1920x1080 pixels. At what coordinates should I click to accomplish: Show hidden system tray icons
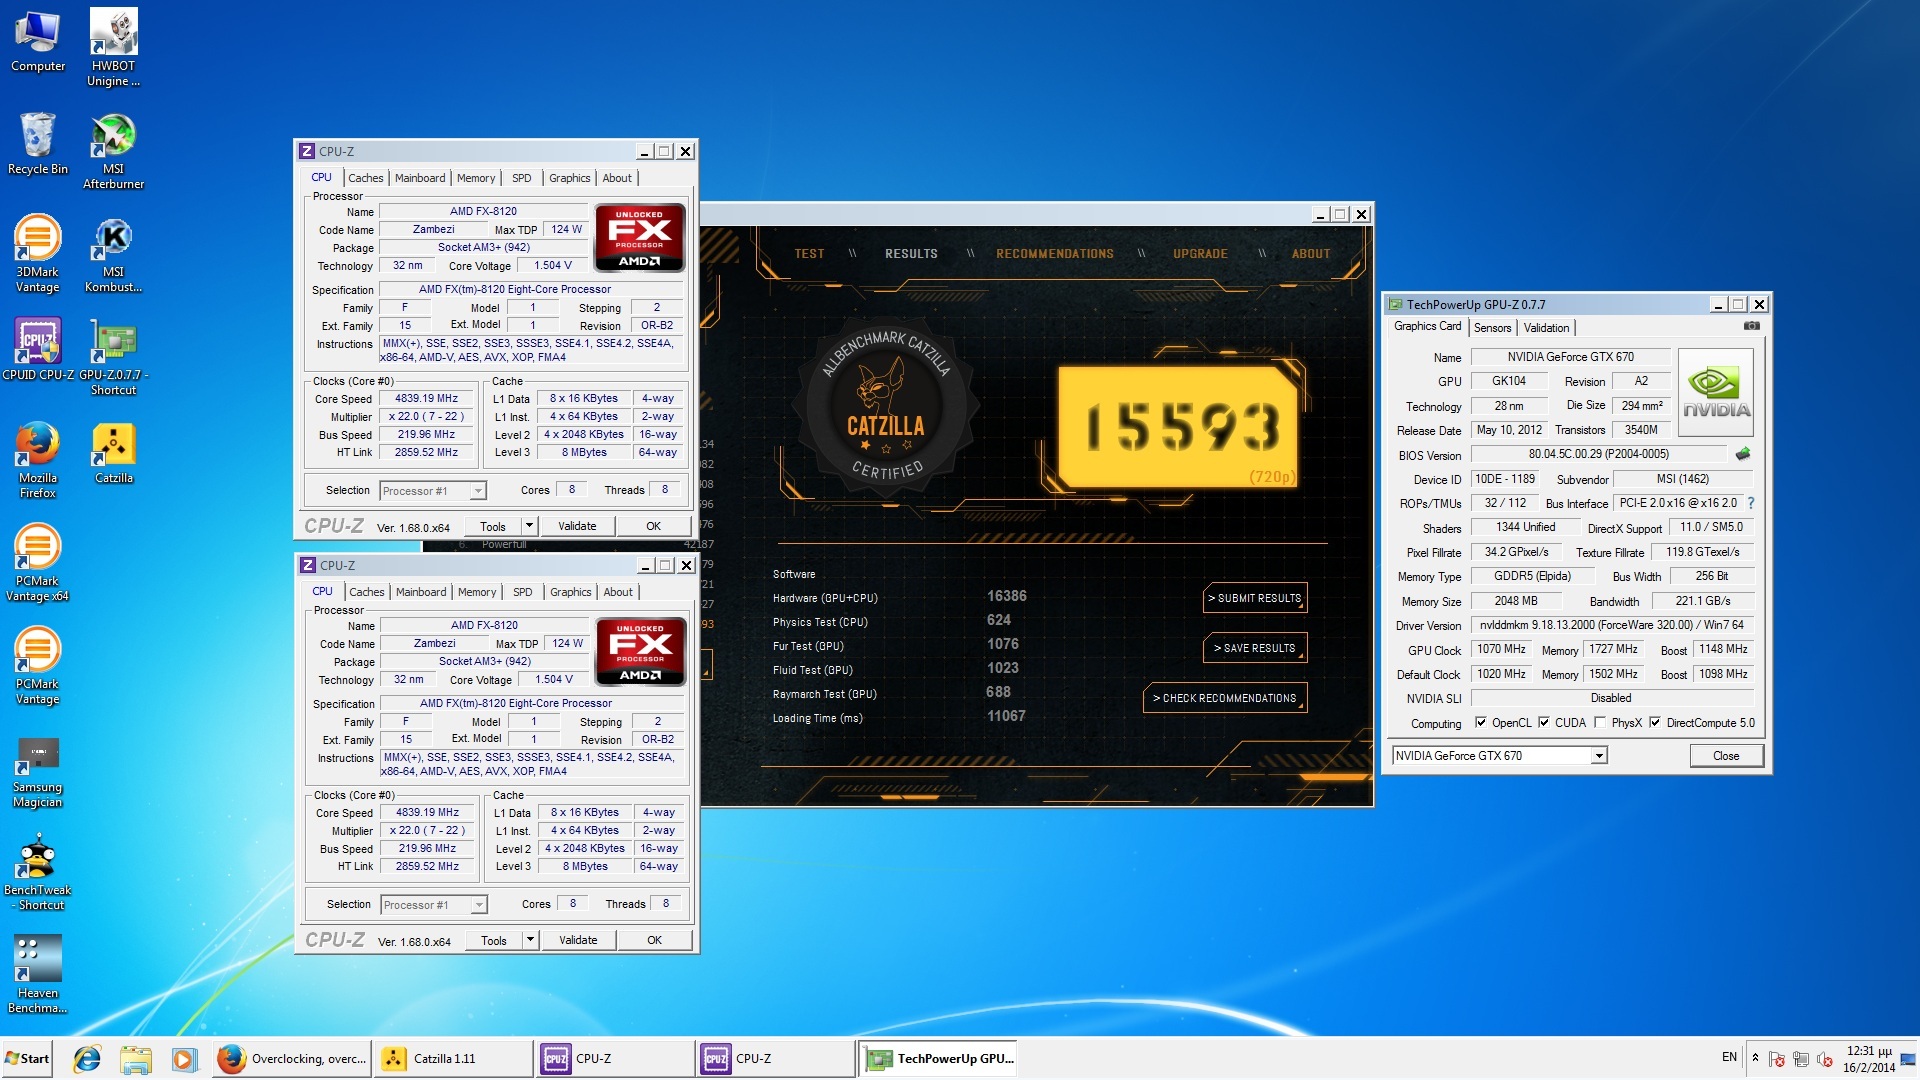point(1755,1058)
